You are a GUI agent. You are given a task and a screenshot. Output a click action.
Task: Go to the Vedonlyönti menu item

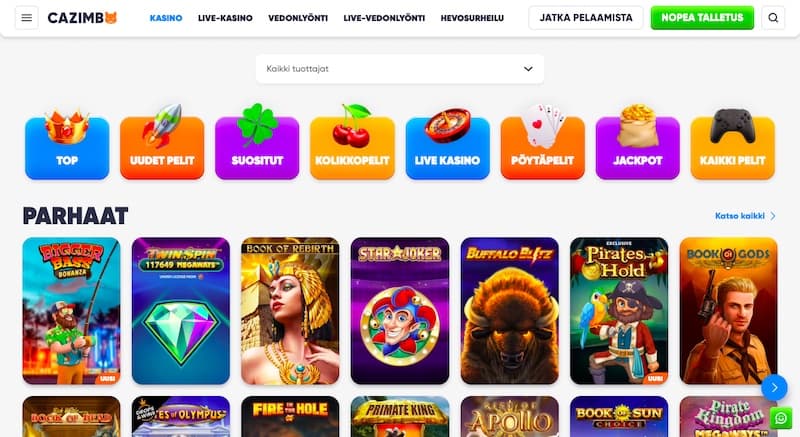pyautogui.click(x=298, y=18)
